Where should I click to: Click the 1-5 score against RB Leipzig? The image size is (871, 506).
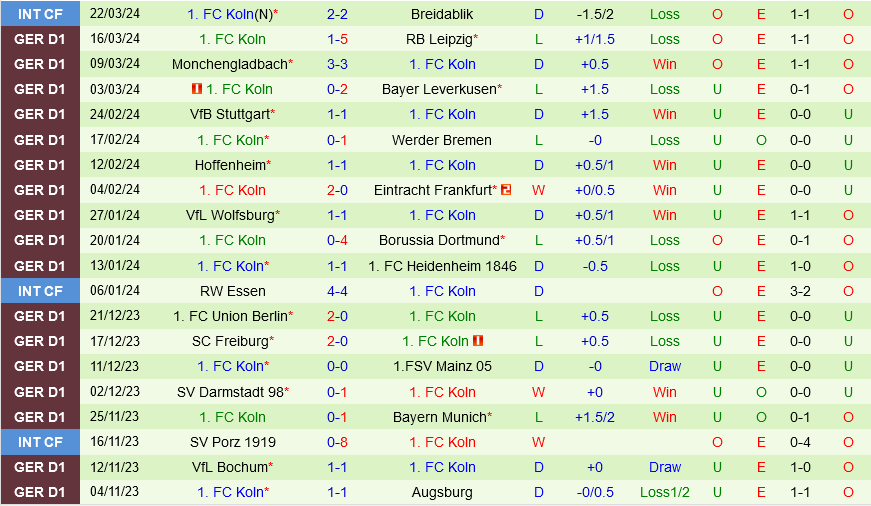click(x=337, y=39)
